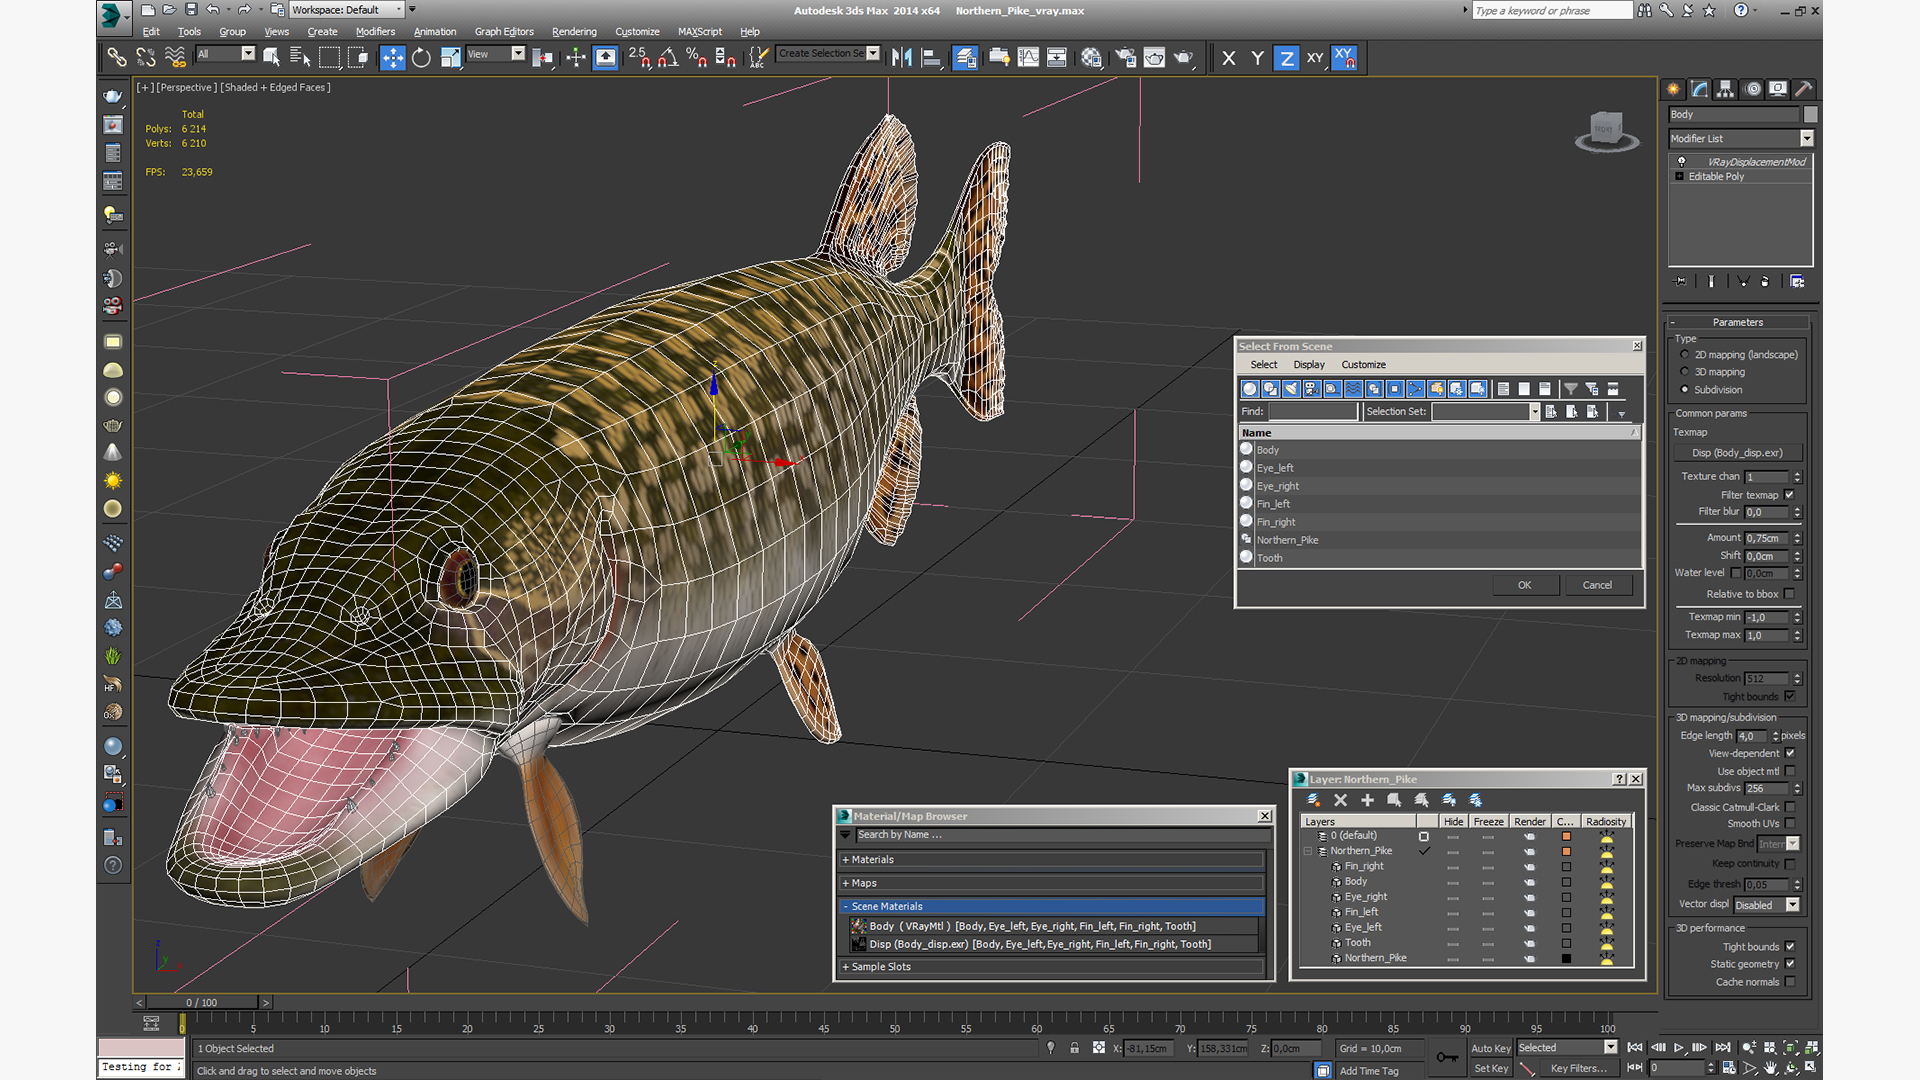Open the Rendering menu
The image size is (1920, 1080).
tap(573, 32)
